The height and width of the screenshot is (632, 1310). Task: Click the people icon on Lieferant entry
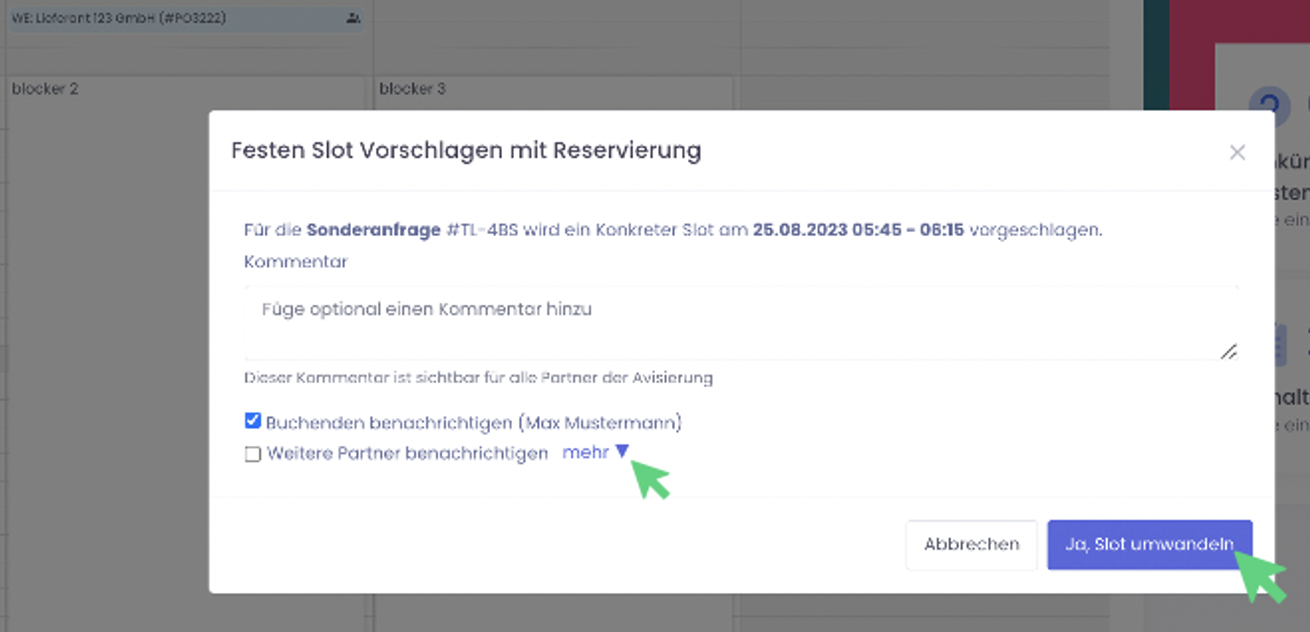352,18
